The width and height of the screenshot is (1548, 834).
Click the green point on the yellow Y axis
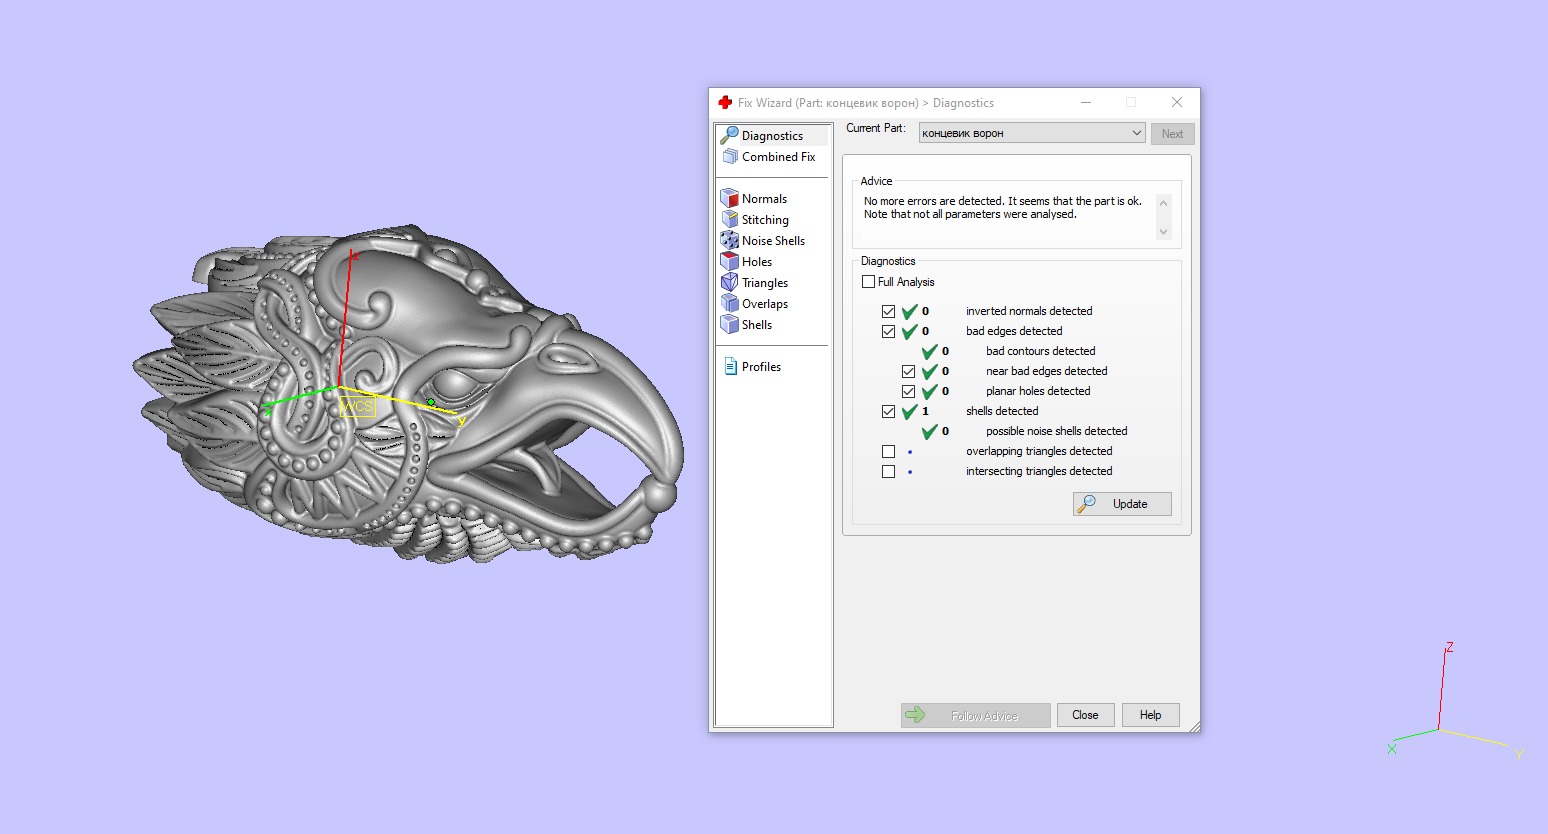point(431,402)
